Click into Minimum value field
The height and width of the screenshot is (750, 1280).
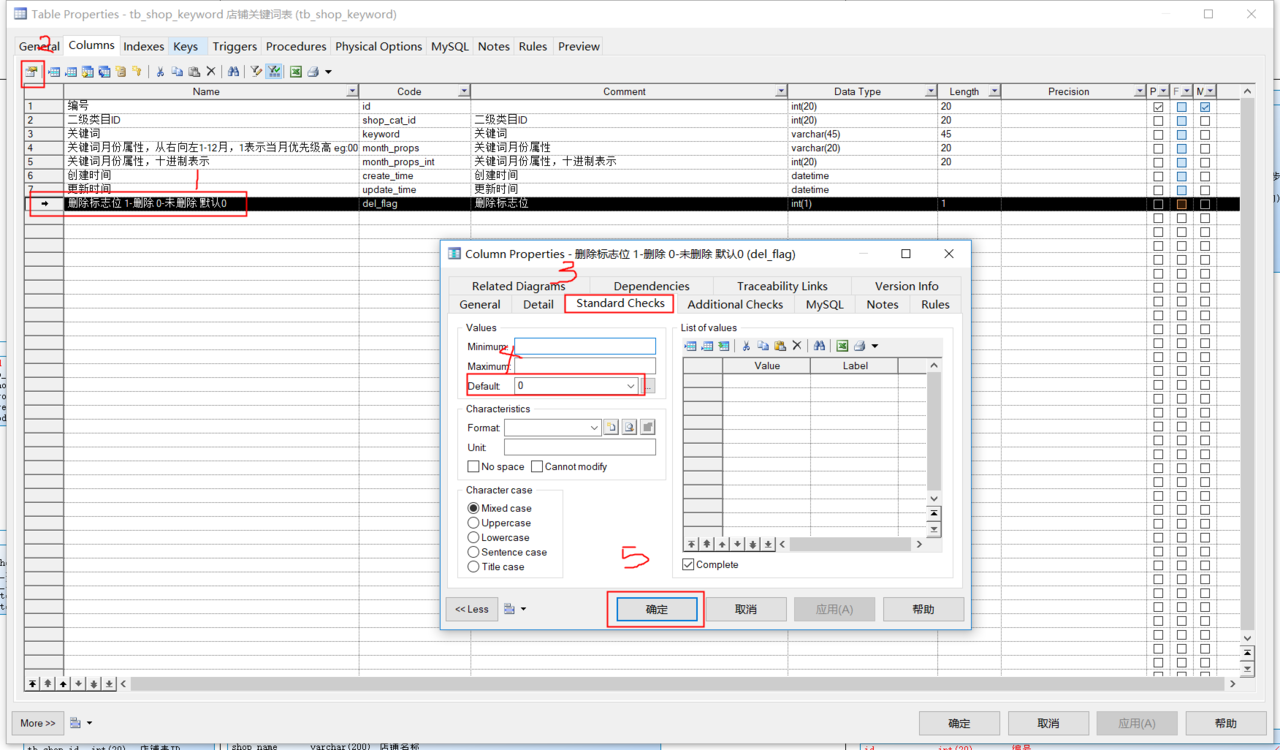585,347
